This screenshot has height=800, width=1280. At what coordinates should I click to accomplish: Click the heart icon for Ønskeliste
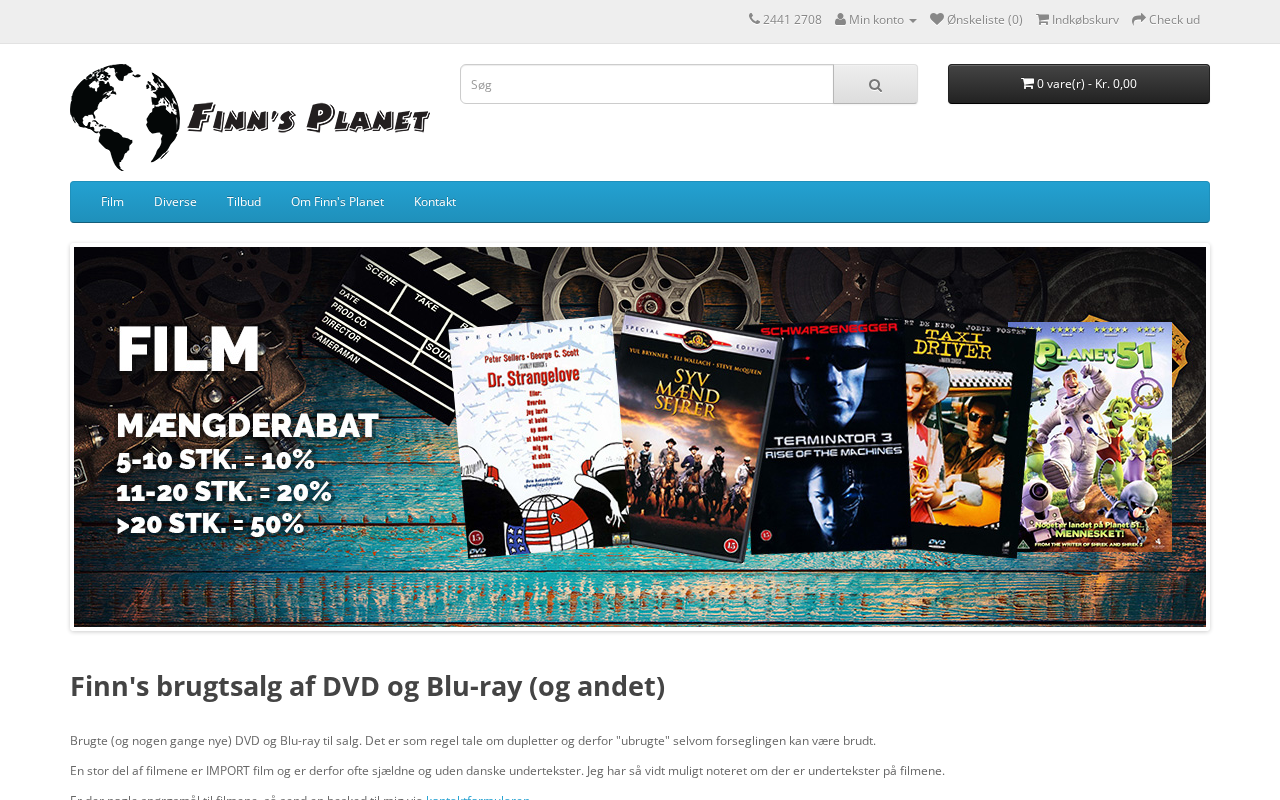point(937,19)
